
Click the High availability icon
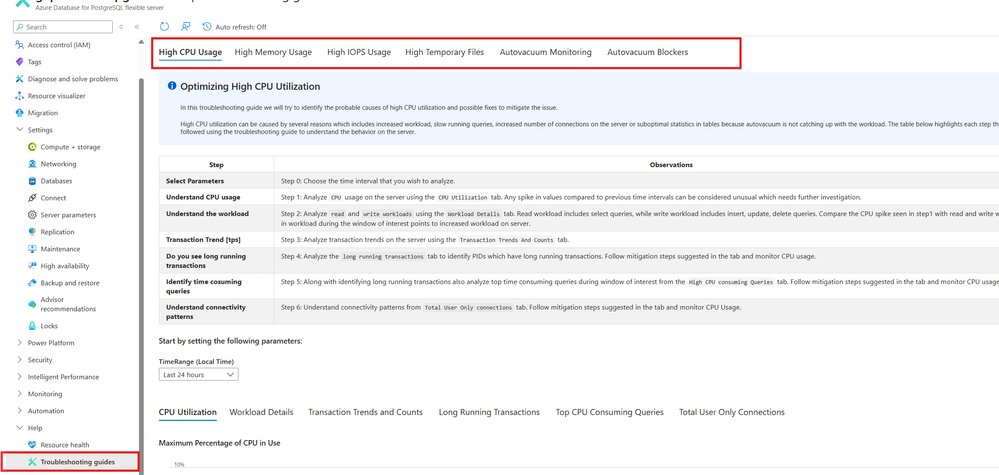coord(32,266)
